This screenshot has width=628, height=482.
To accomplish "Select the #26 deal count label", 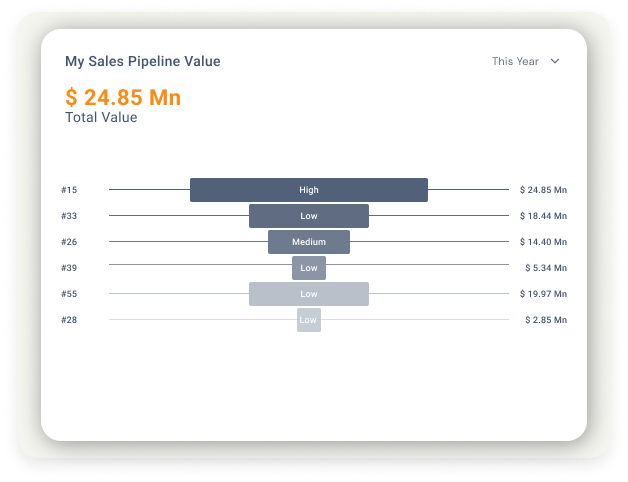I will tap(69, 242).
